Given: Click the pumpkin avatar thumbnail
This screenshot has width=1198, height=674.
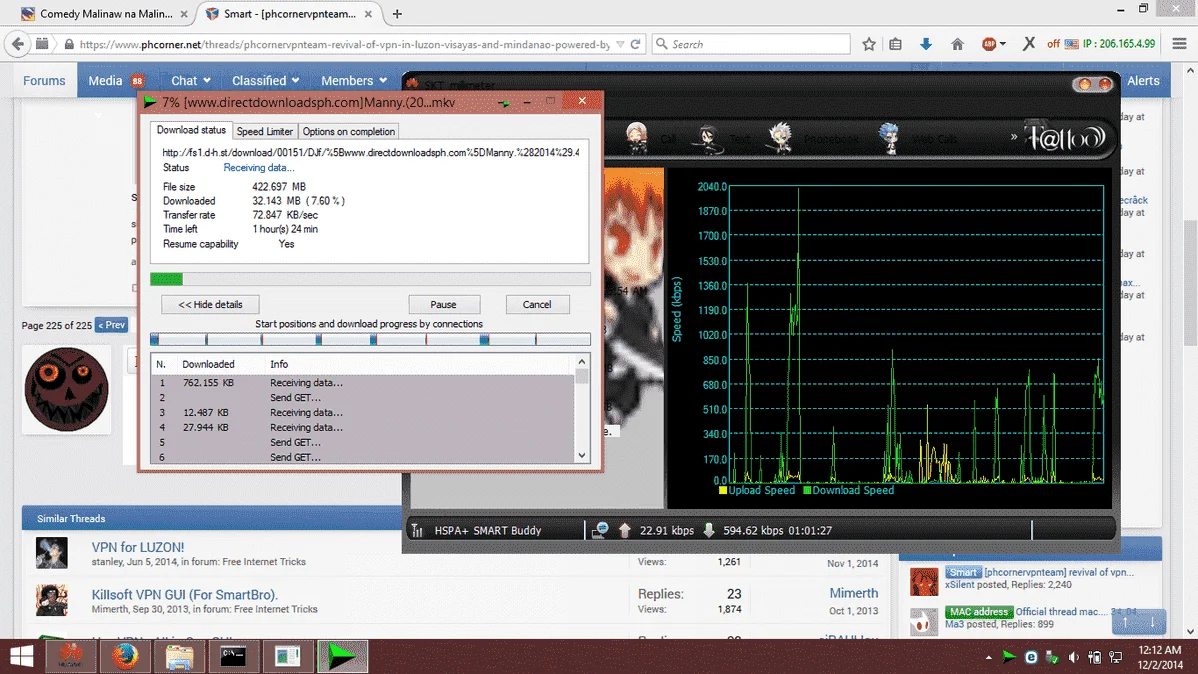Looking at the screenshot, I should coord(66,390).
